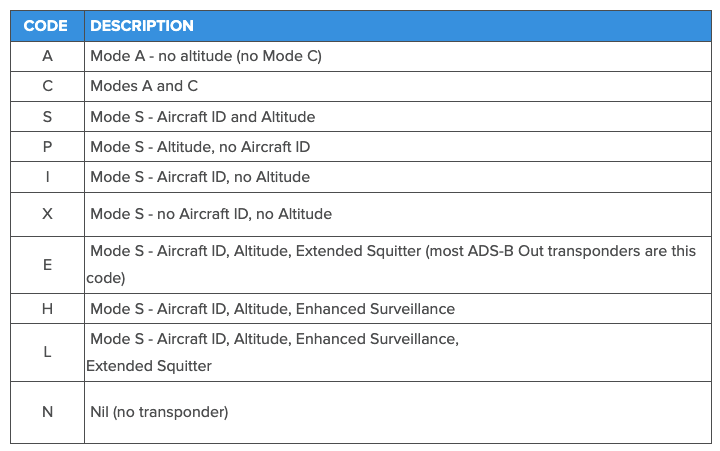Select code H cell
The width and height of the screenshot is (720, 451).
pyautogui.click(x=47, y=309)
